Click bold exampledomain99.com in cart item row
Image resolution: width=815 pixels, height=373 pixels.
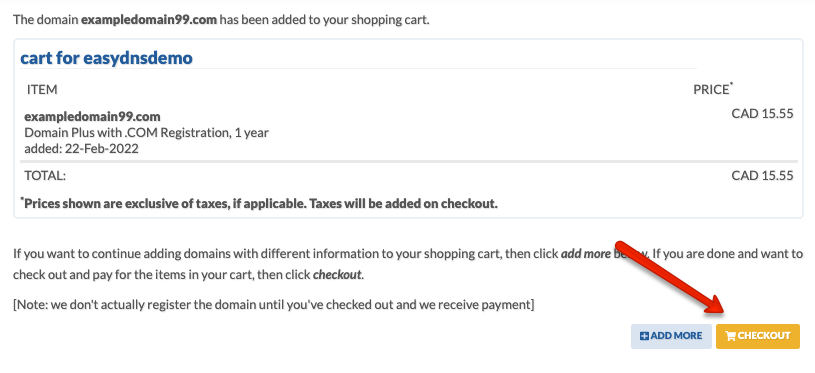pyautogui.click(x=93, y=116)
